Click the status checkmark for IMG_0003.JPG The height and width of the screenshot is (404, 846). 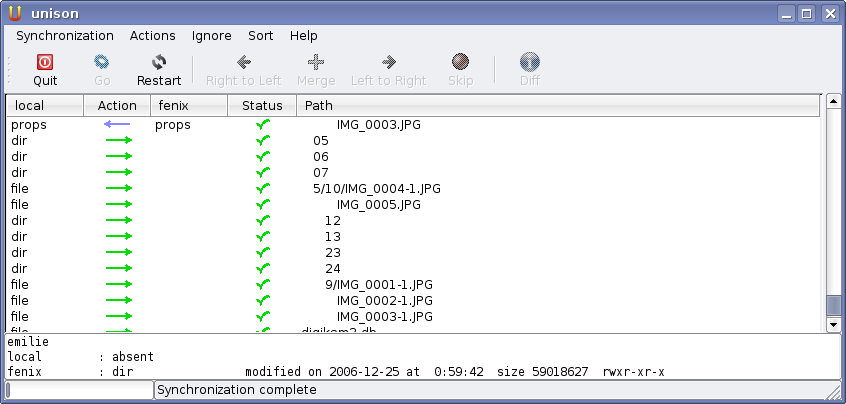(263, 125)
